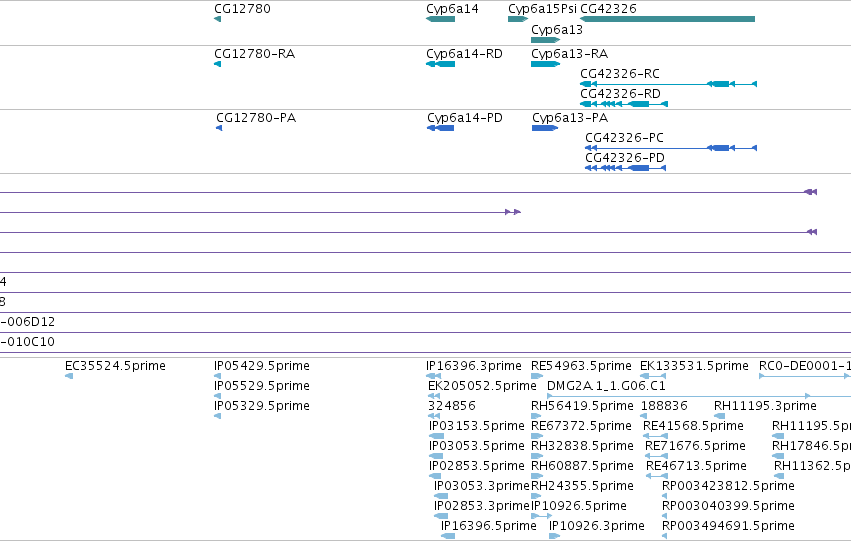Viewport: 851px width, 541px height.
Task: Click the EK133531.5prime EST glyph
Action: tap(653, 376)
